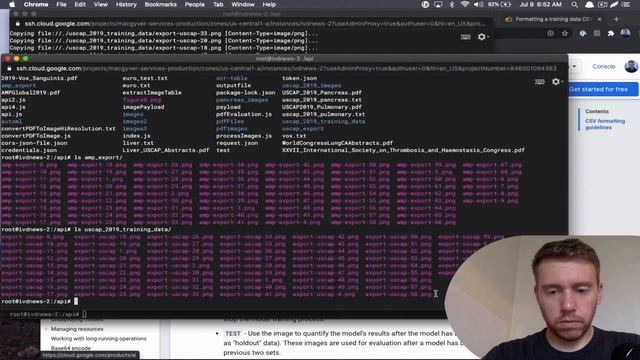The image size is (640, 360).
Task: Click the ls amp_export/ command line
Action: [98, 158]
